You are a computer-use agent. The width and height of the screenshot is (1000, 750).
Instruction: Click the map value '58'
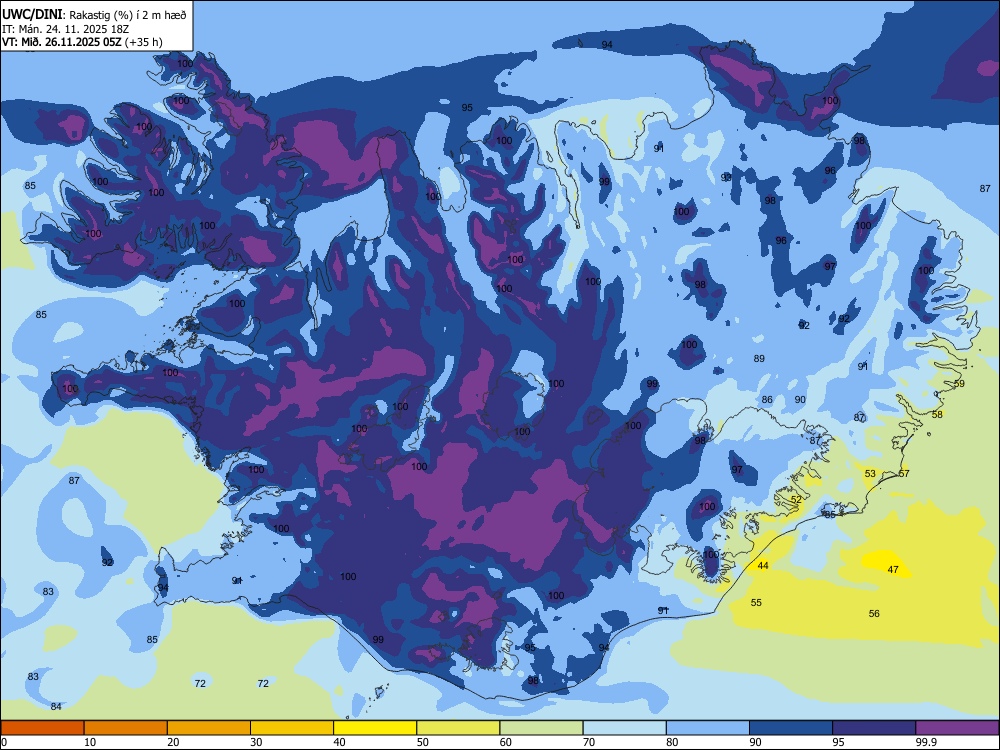tap(937, 415)
